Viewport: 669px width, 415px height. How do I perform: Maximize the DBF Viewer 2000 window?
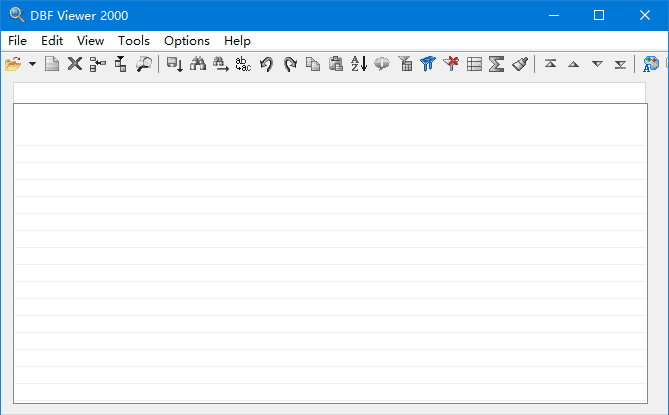coord(599,15)
